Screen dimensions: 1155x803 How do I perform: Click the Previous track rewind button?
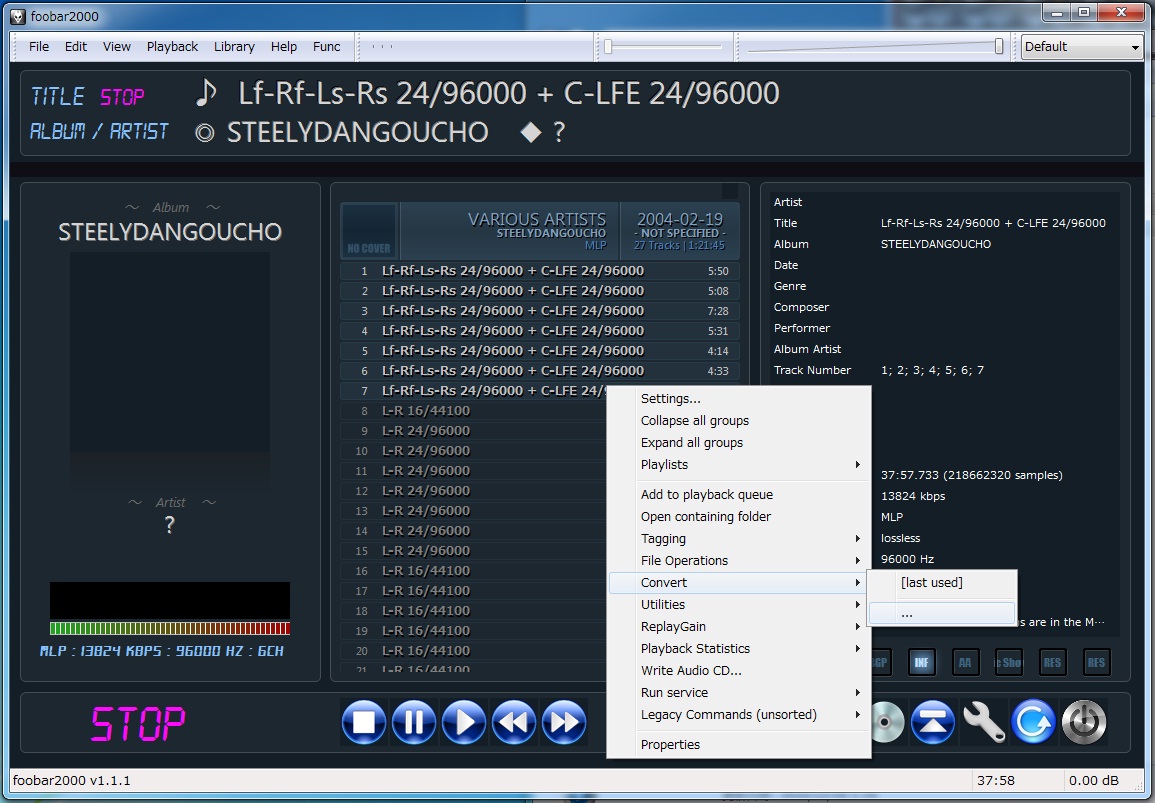pyautogui.click(x=514, y=722)
